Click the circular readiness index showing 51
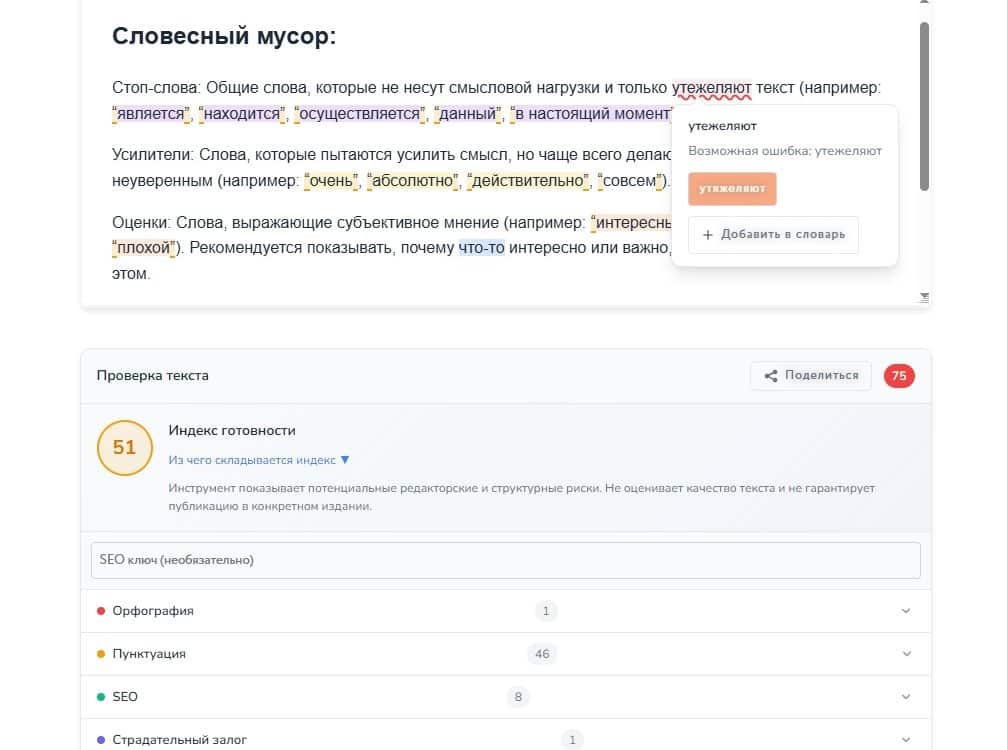The height and width of the screenshot is (750, 1007). pyautogui.click(x=124, y=448)
